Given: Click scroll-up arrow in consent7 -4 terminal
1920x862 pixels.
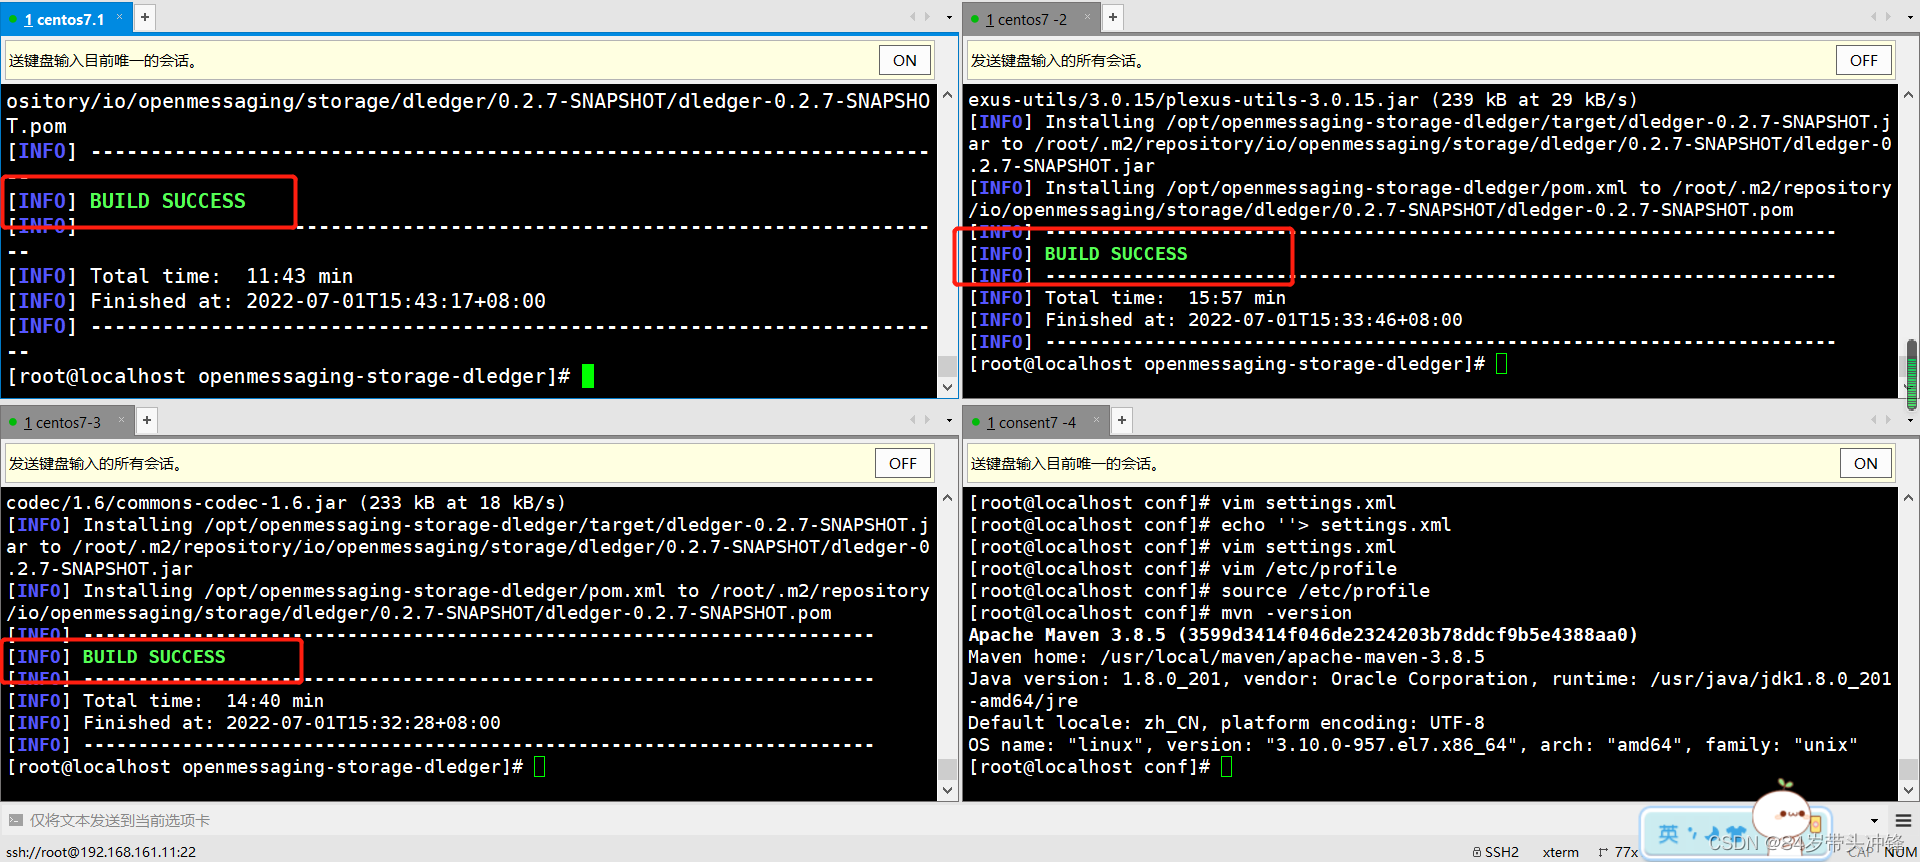Looking at the screenshot, I should pyautogui.click(x=1908, y=497).
